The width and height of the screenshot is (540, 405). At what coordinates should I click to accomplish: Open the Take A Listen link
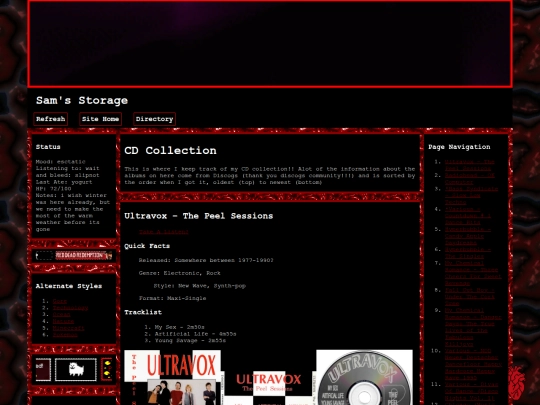(164, 232)
